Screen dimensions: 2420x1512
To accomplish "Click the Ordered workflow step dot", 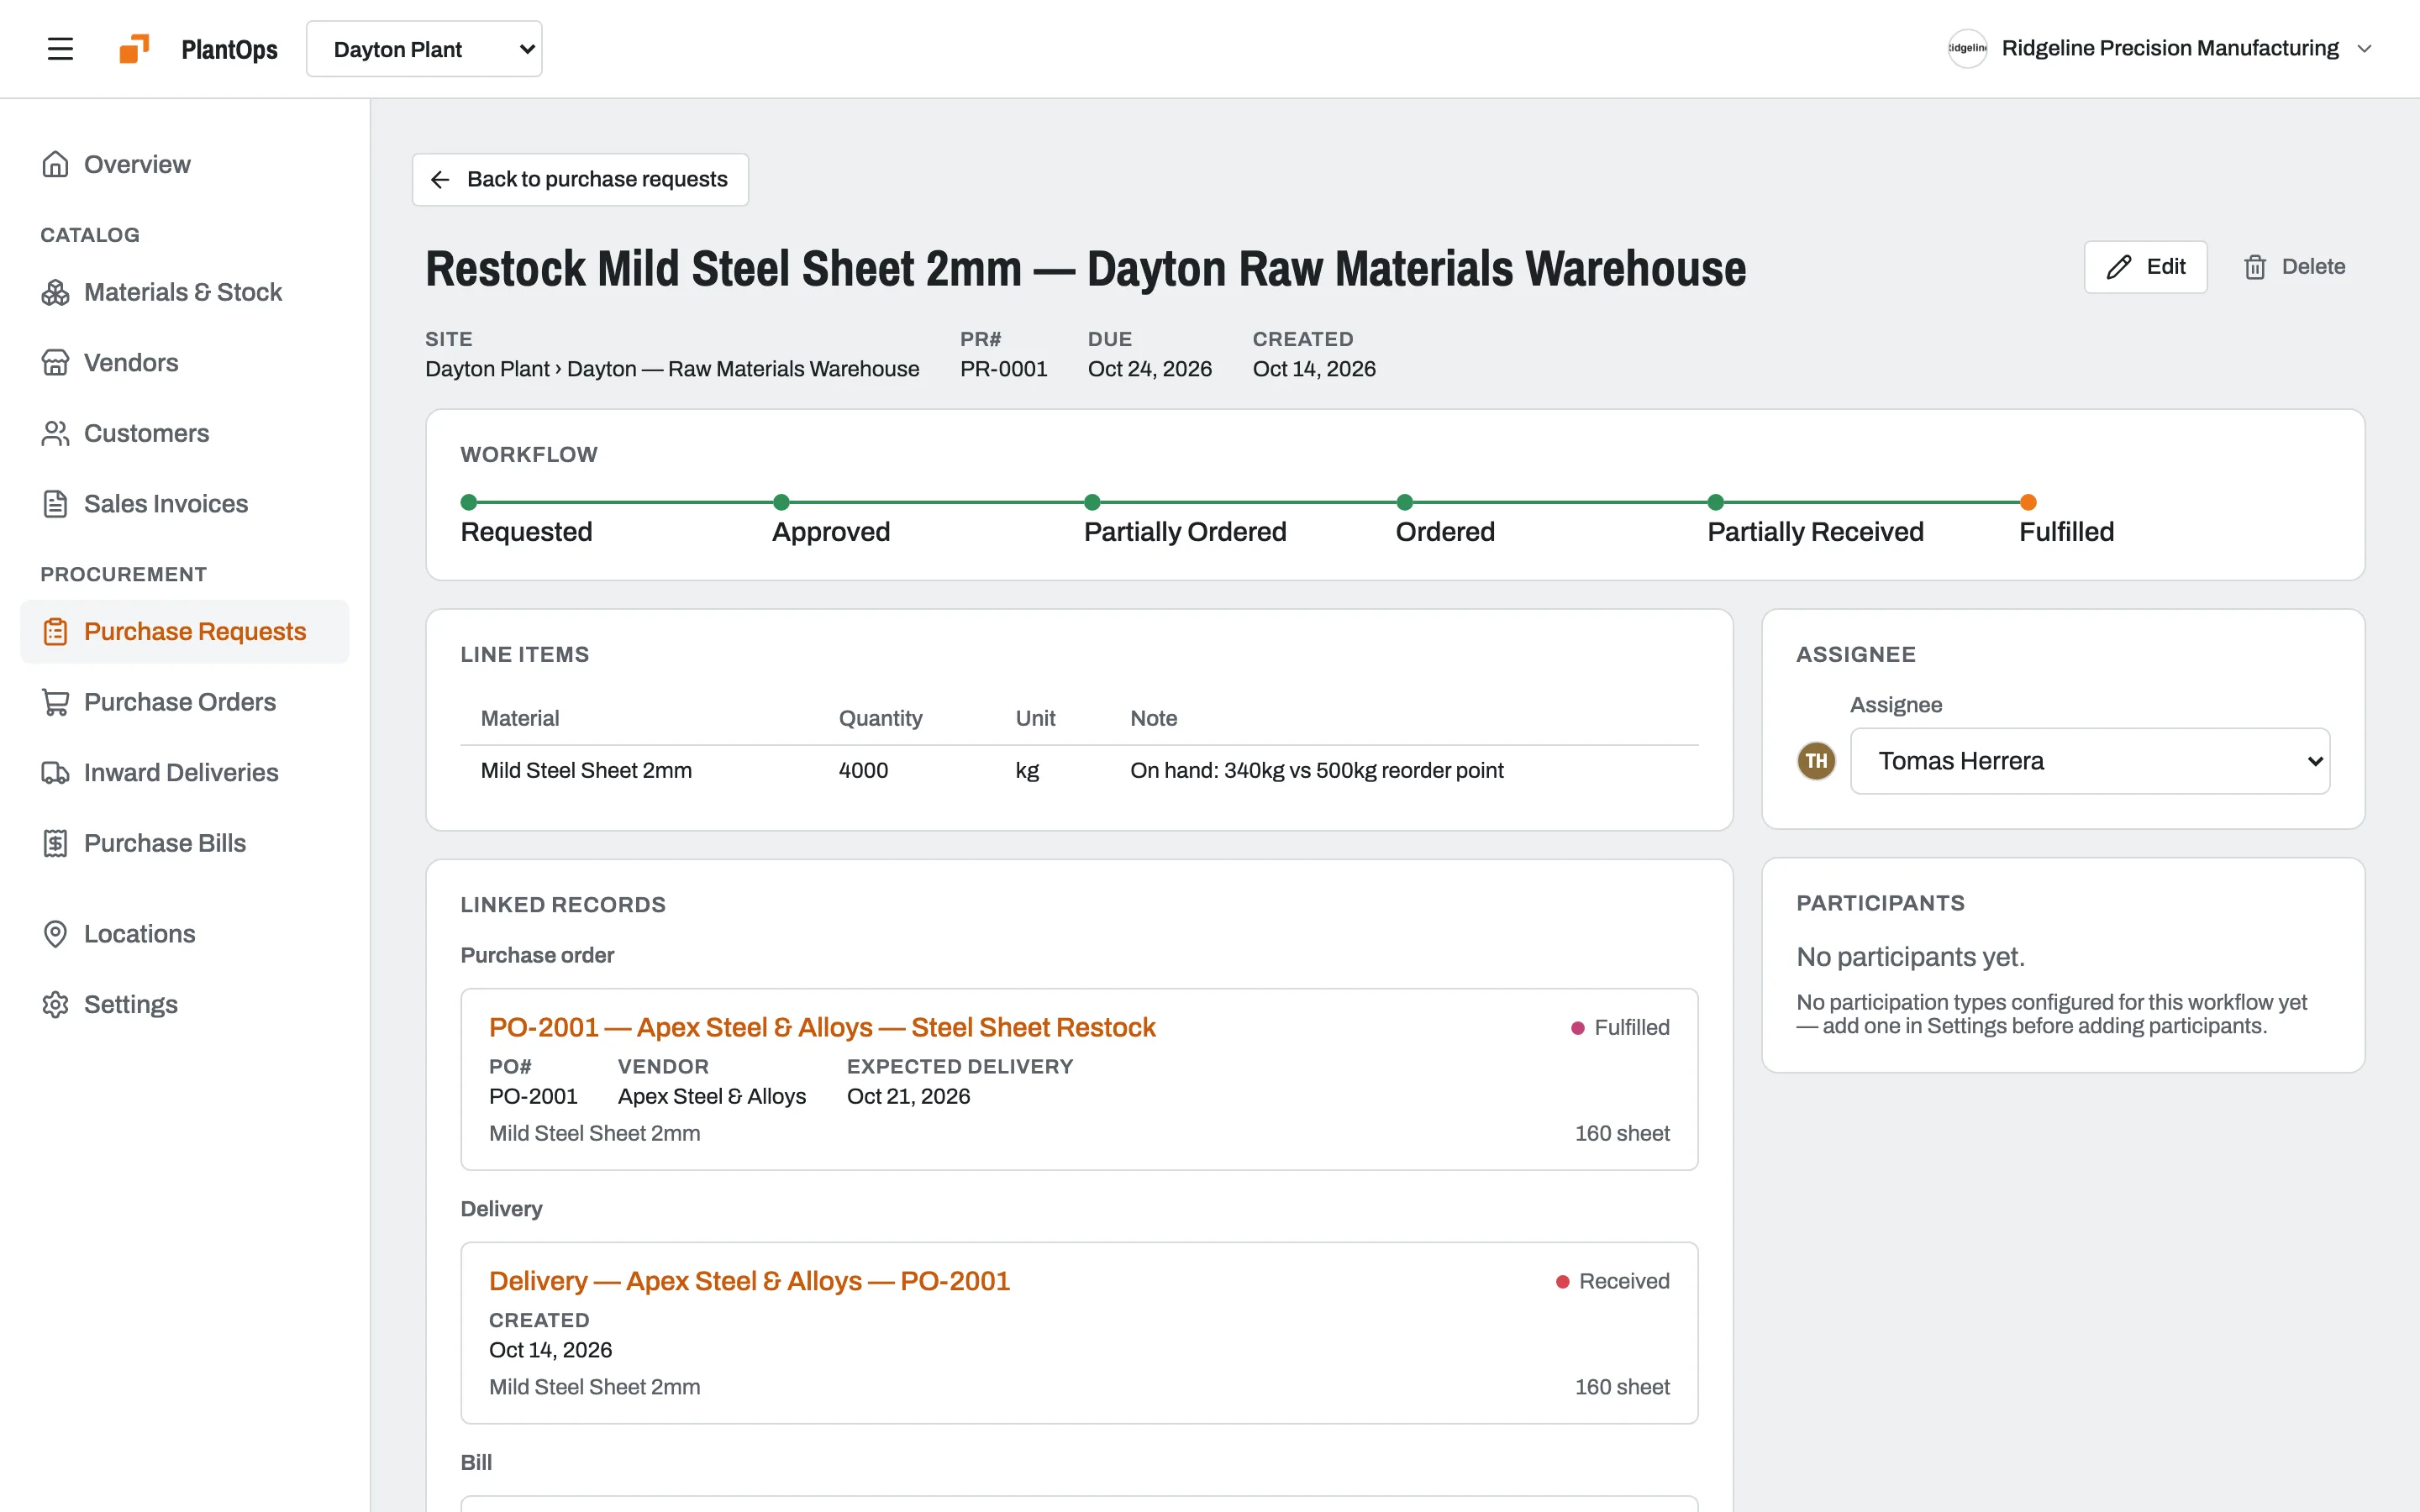I will tap(1404, 502).
